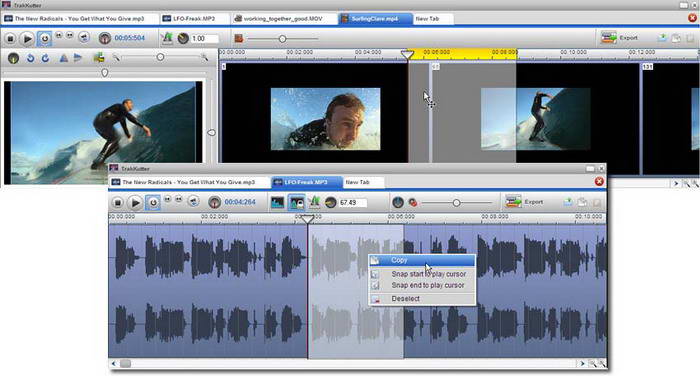Rotate the video clockwise
Image resolution: width=700 pixels, height=376 pixels.
coord(45,58)
